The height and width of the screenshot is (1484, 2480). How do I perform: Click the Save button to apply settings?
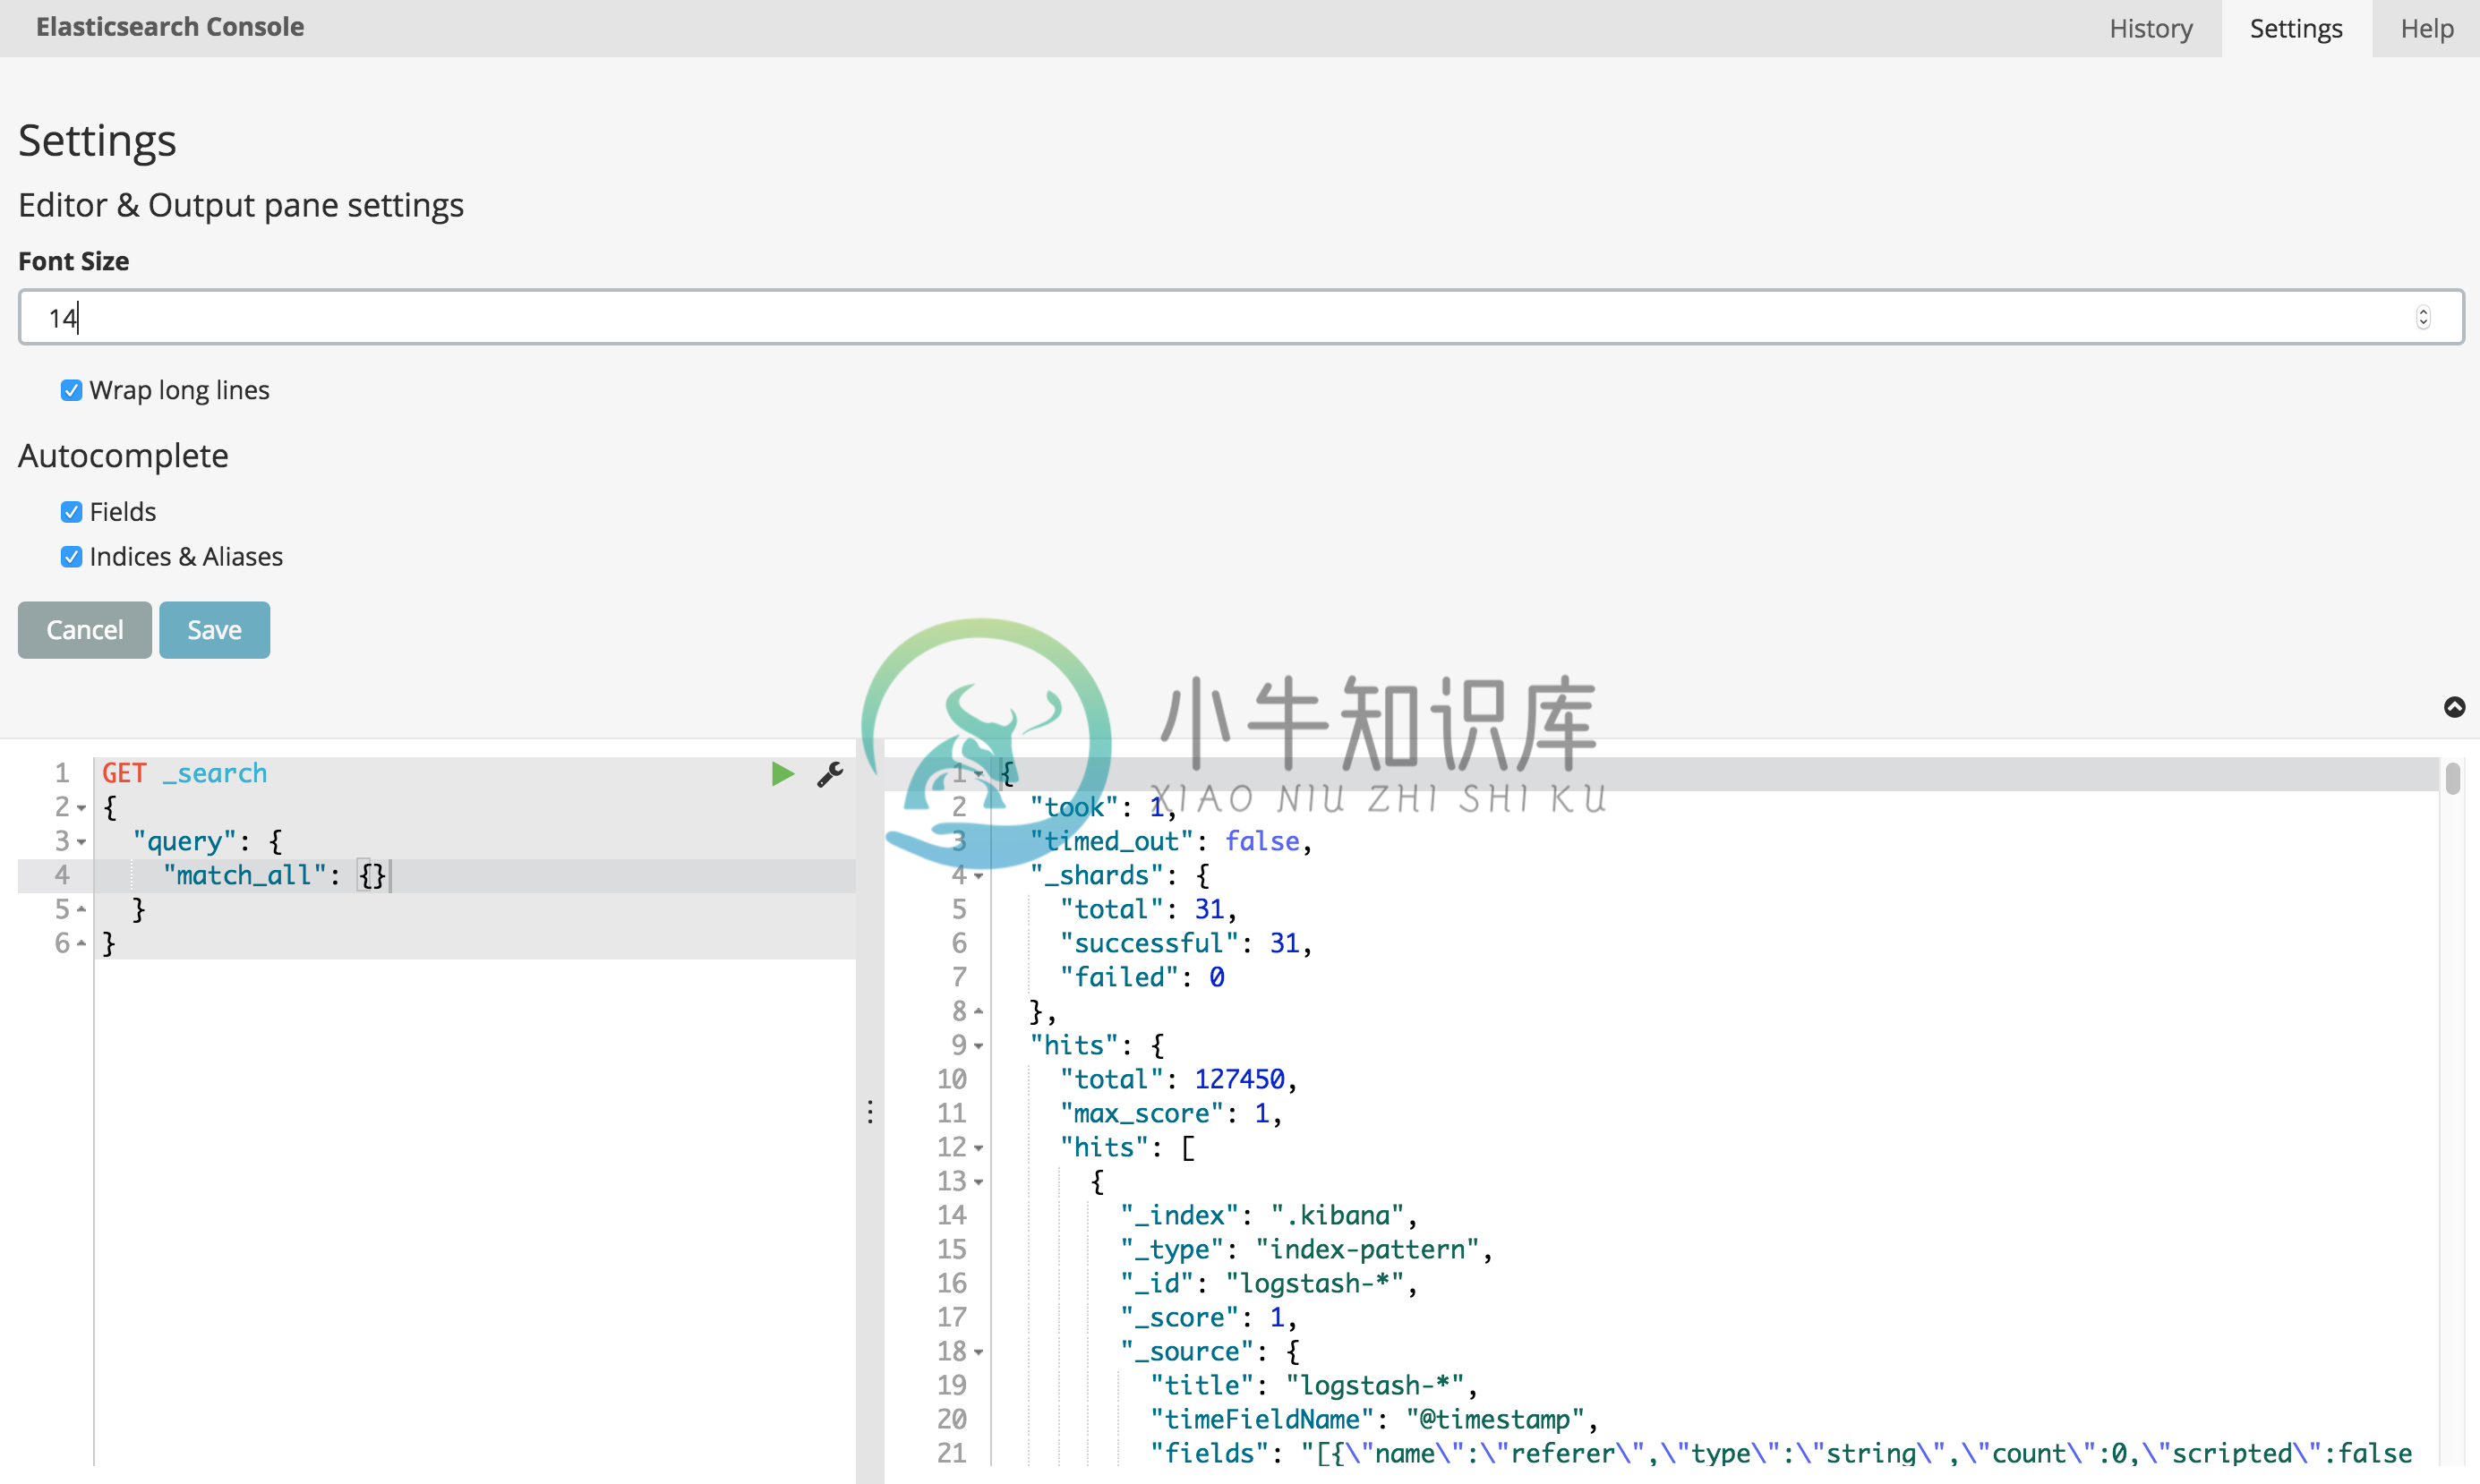[x=214, y=629]
